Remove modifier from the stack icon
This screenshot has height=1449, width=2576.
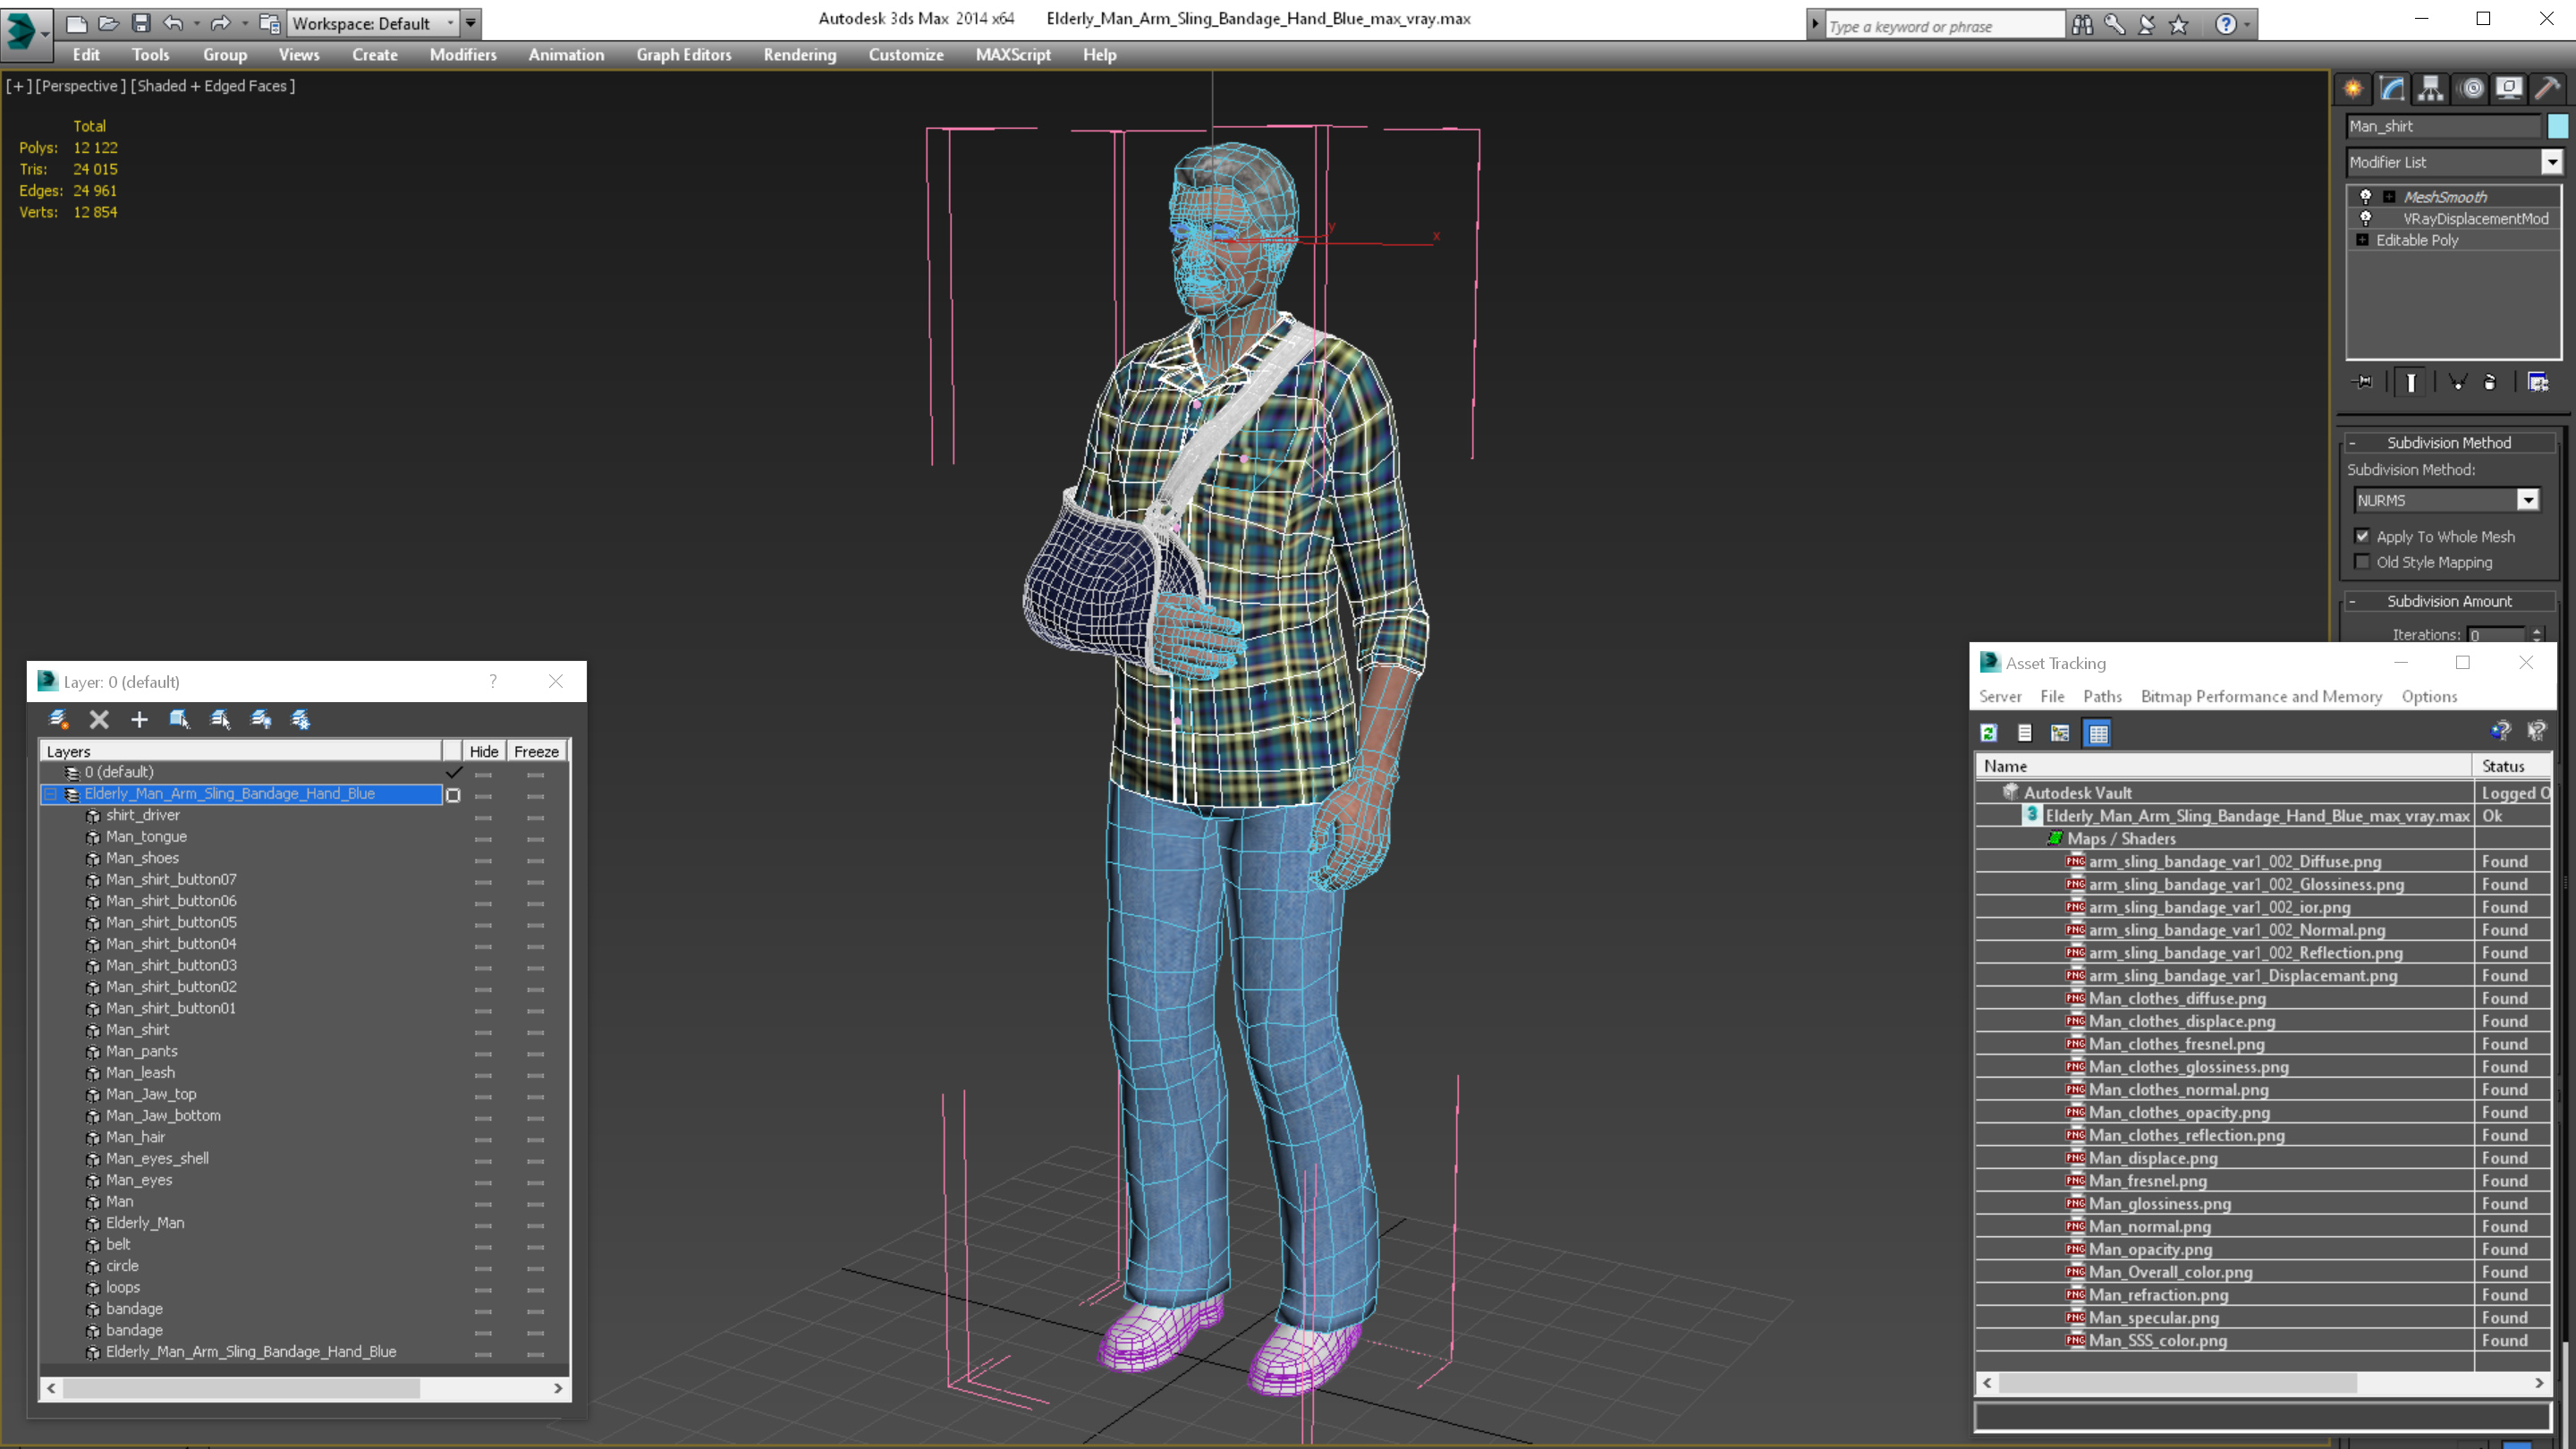coord(2490,382)
